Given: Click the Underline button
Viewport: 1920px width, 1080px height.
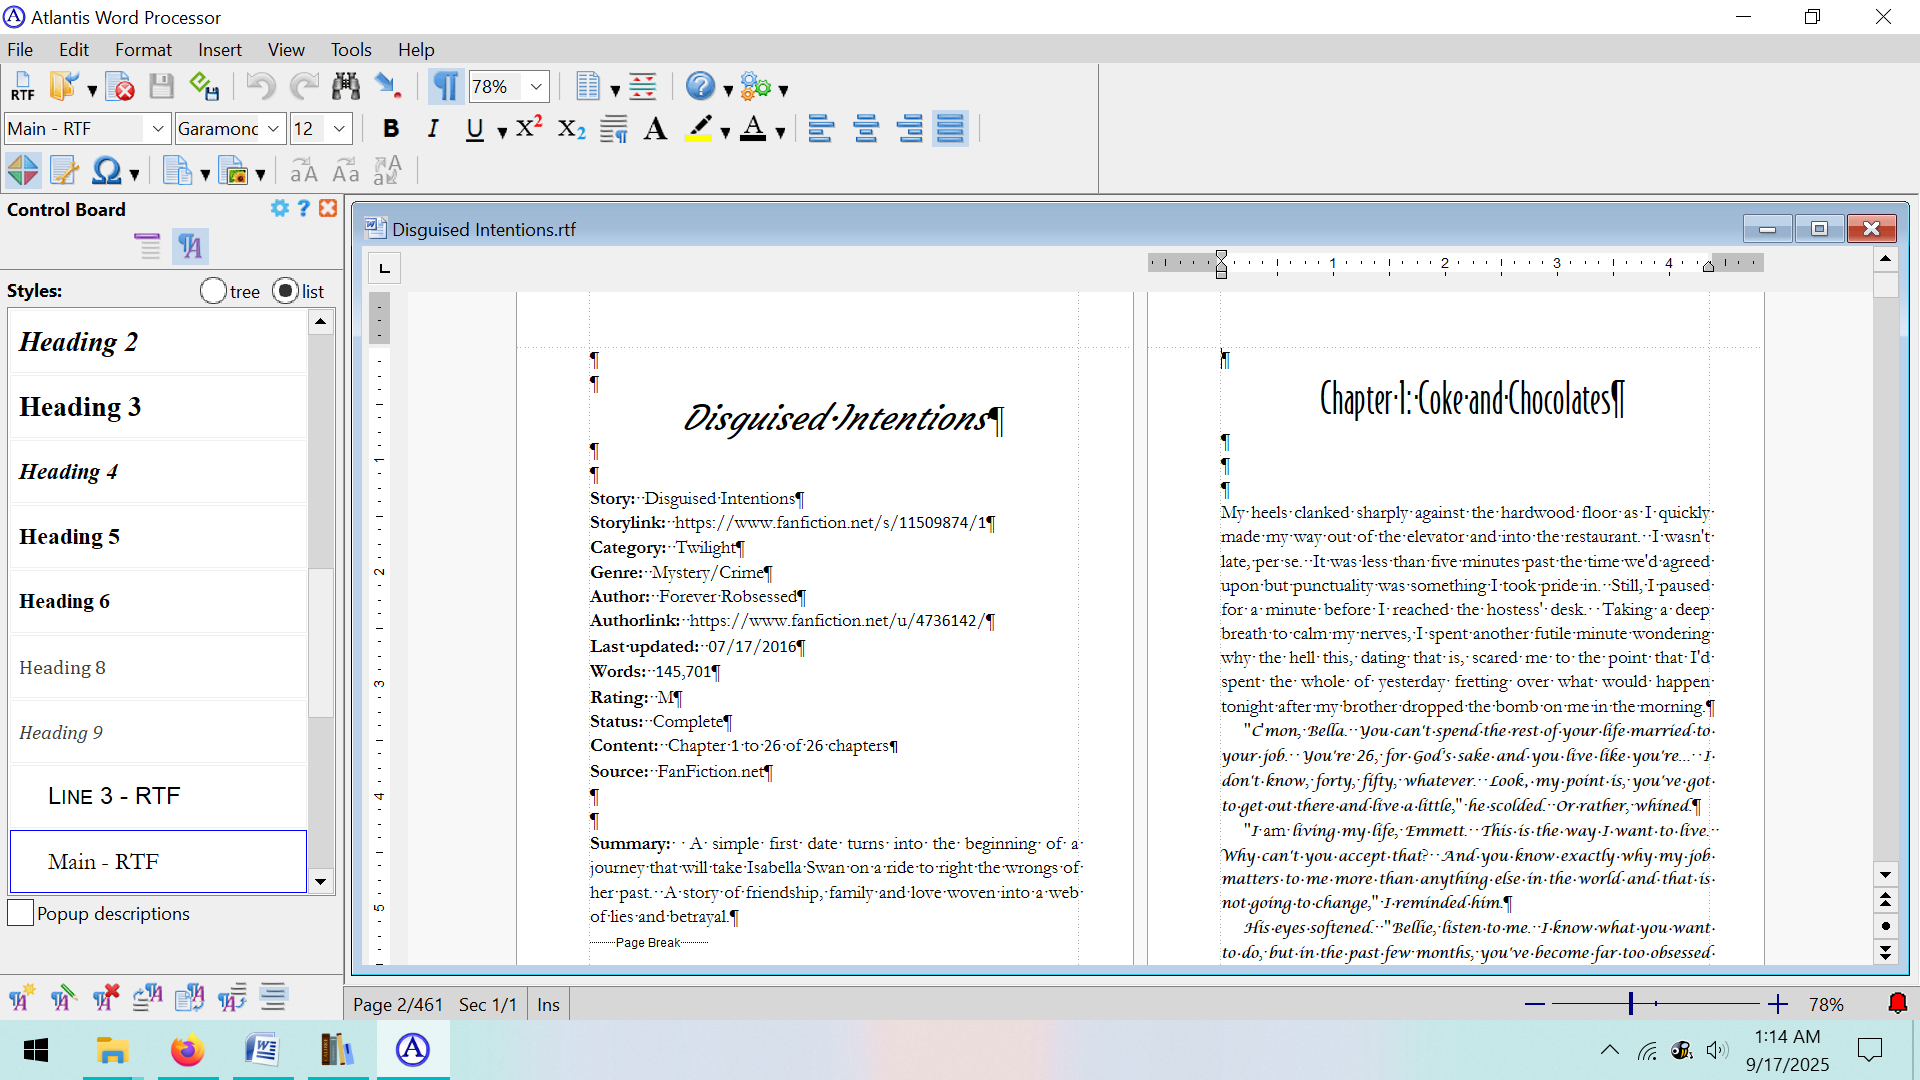Looking at the screenshot, I should (x=475, y=129).
